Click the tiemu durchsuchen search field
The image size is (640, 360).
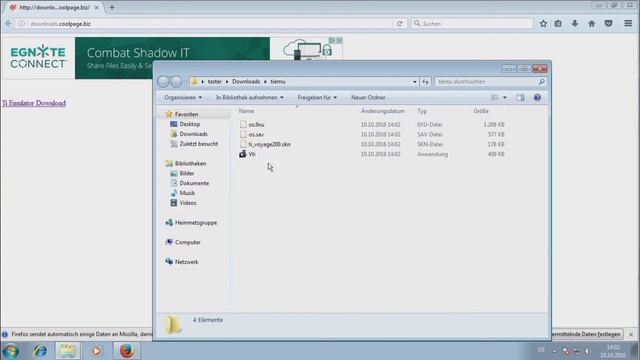491,82
